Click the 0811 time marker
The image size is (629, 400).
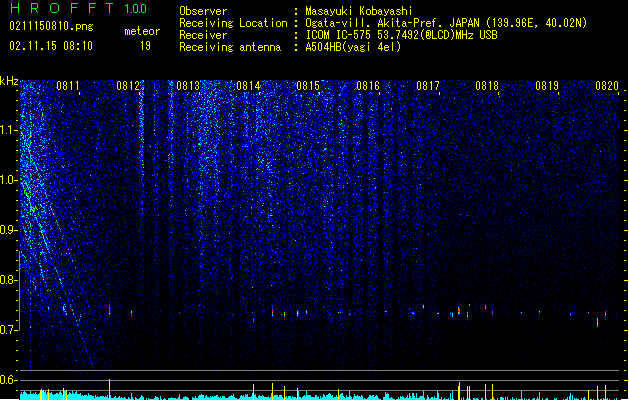pyautogui.click(x=68, y=86)
